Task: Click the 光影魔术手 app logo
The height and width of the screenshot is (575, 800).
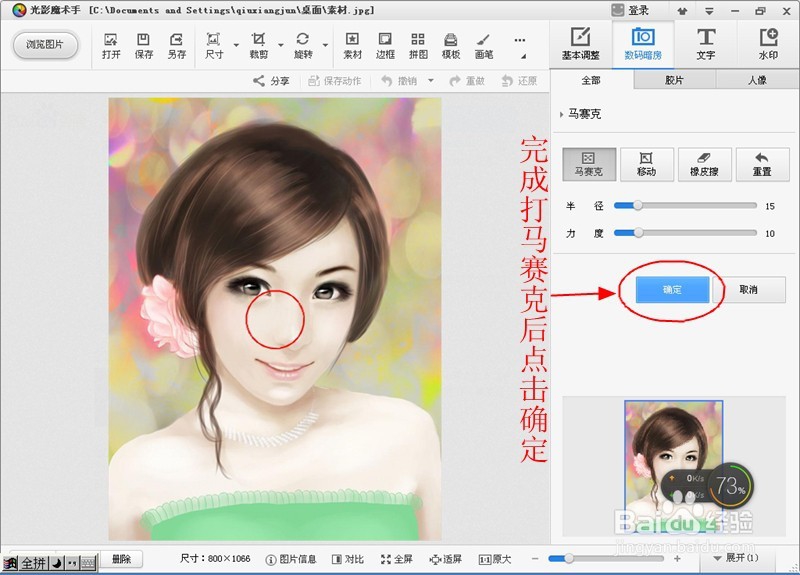Action: click(x=19, y=10)
